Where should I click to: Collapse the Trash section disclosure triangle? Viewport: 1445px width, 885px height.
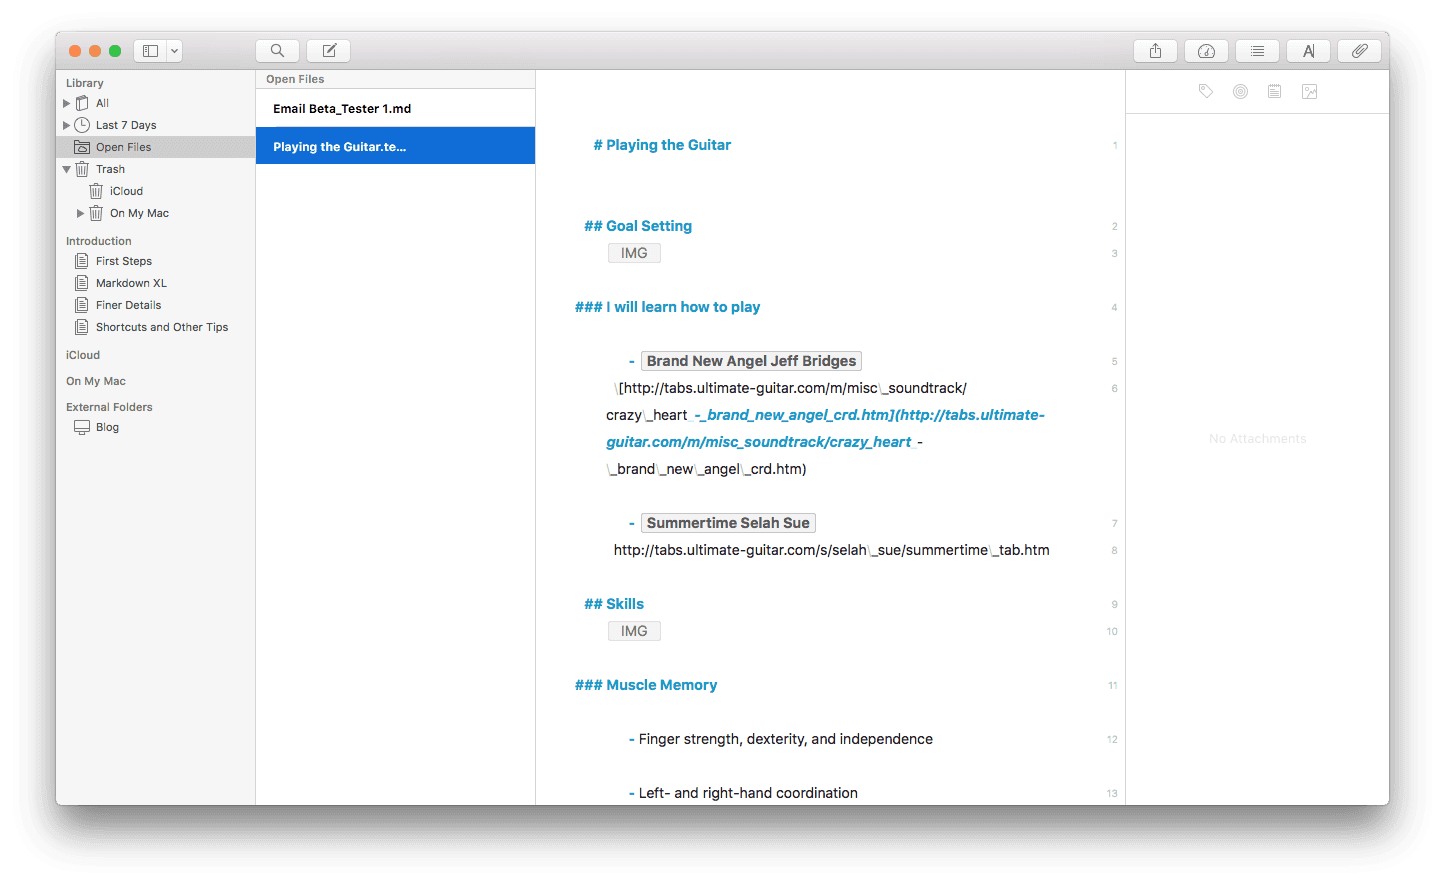[67, 168]
